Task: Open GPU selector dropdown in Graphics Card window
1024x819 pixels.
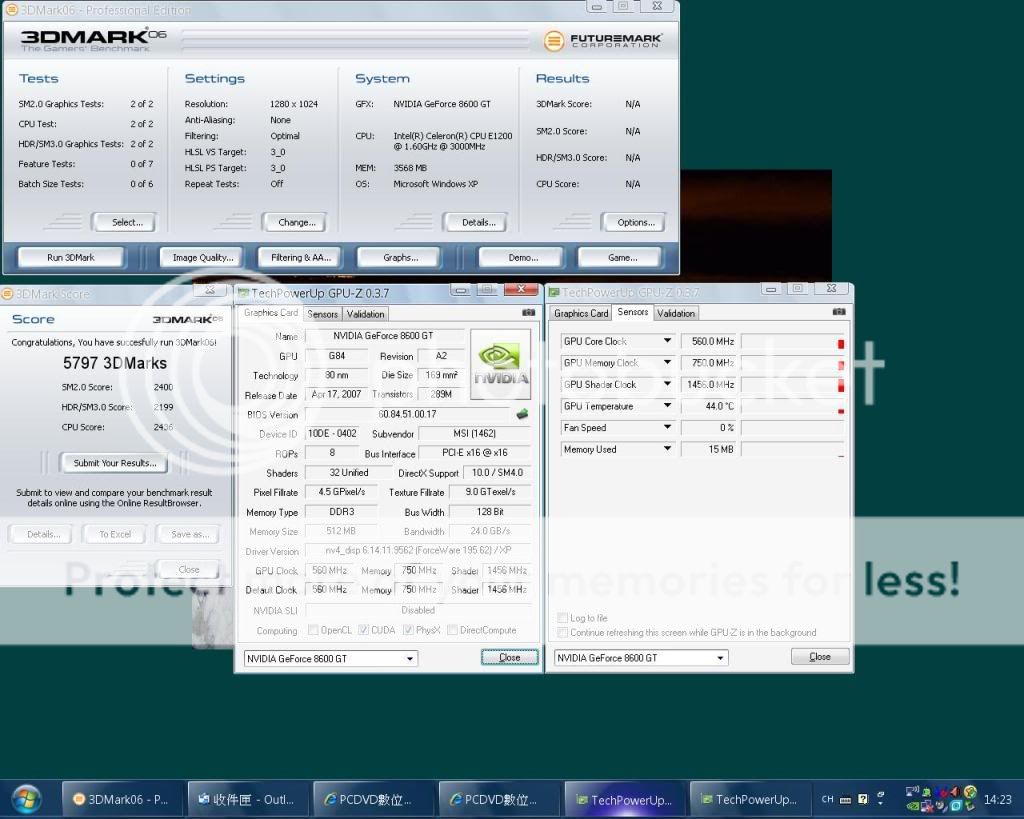Action: pos(410,658)
